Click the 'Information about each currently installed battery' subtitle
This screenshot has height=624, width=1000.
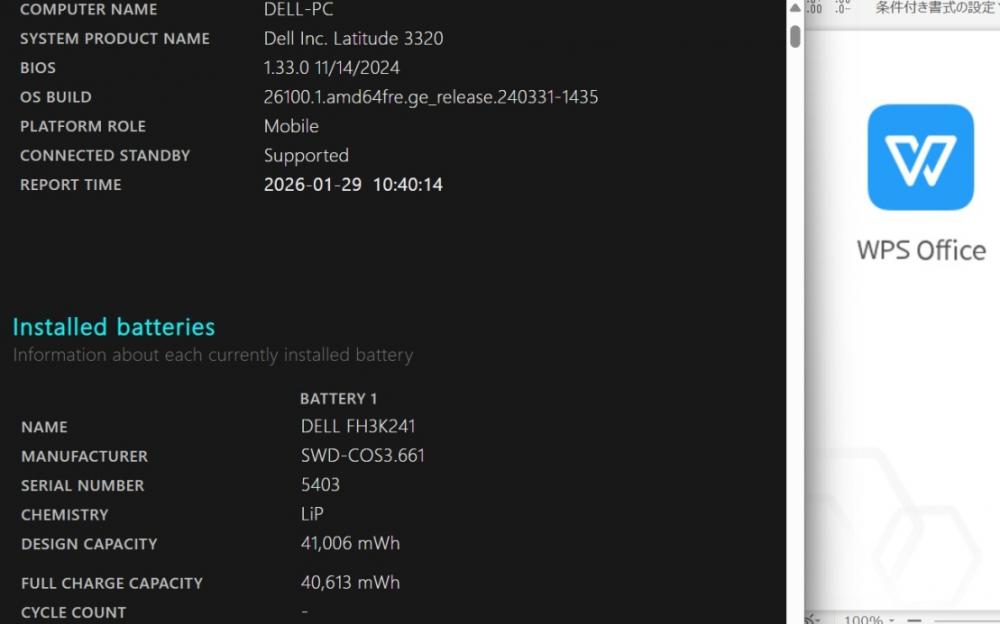[213, 355]
